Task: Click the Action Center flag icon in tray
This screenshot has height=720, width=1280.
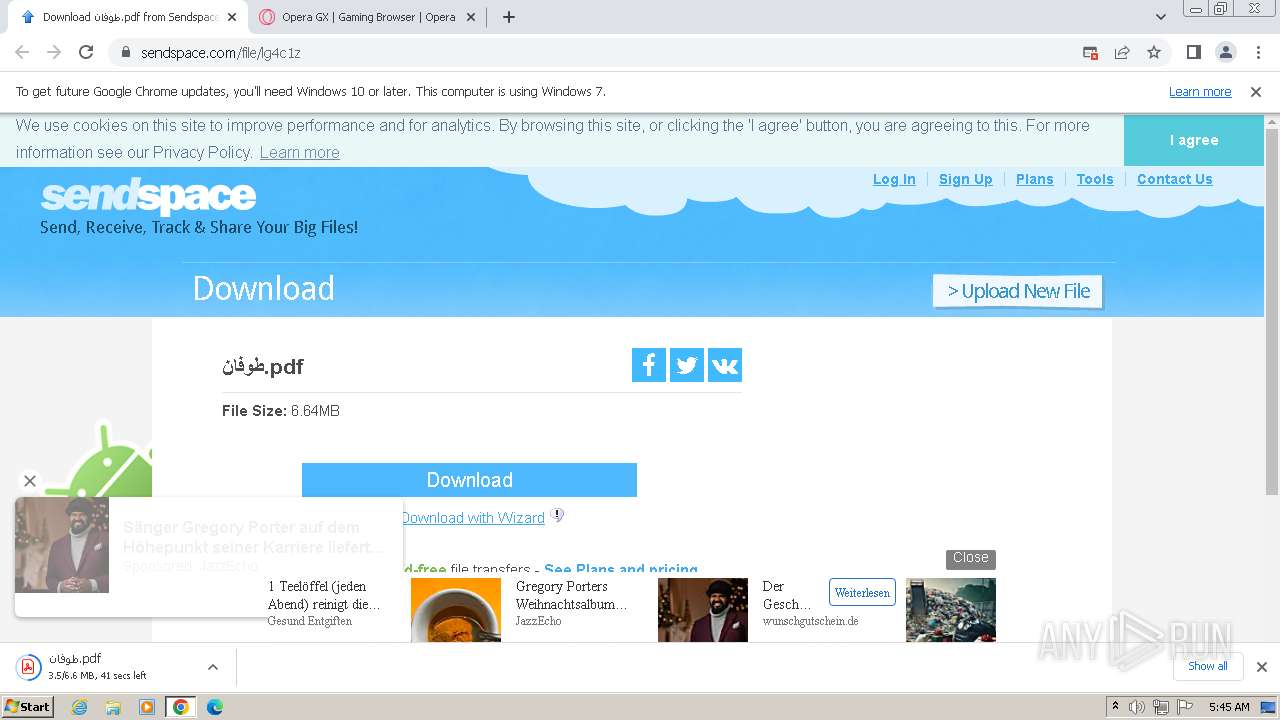Action: (1183, 707)
